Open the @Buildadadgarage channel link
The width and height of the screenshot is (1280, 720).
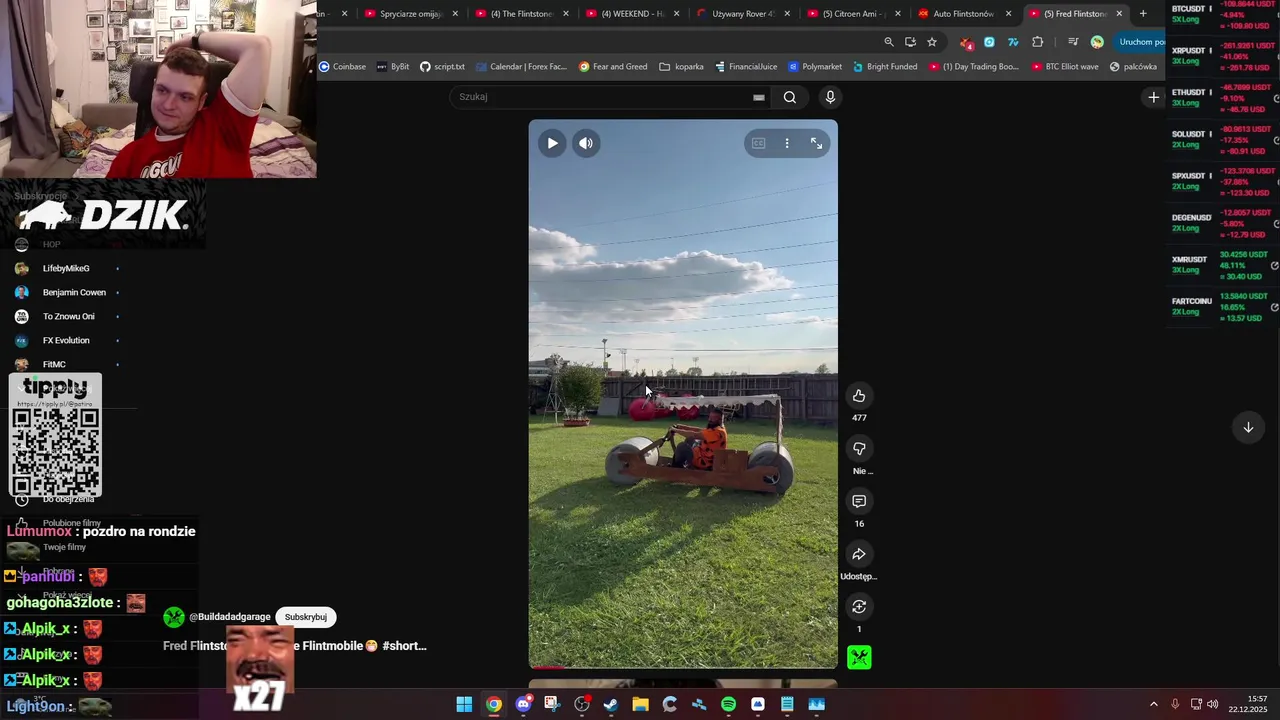click(x=229, y=617)
